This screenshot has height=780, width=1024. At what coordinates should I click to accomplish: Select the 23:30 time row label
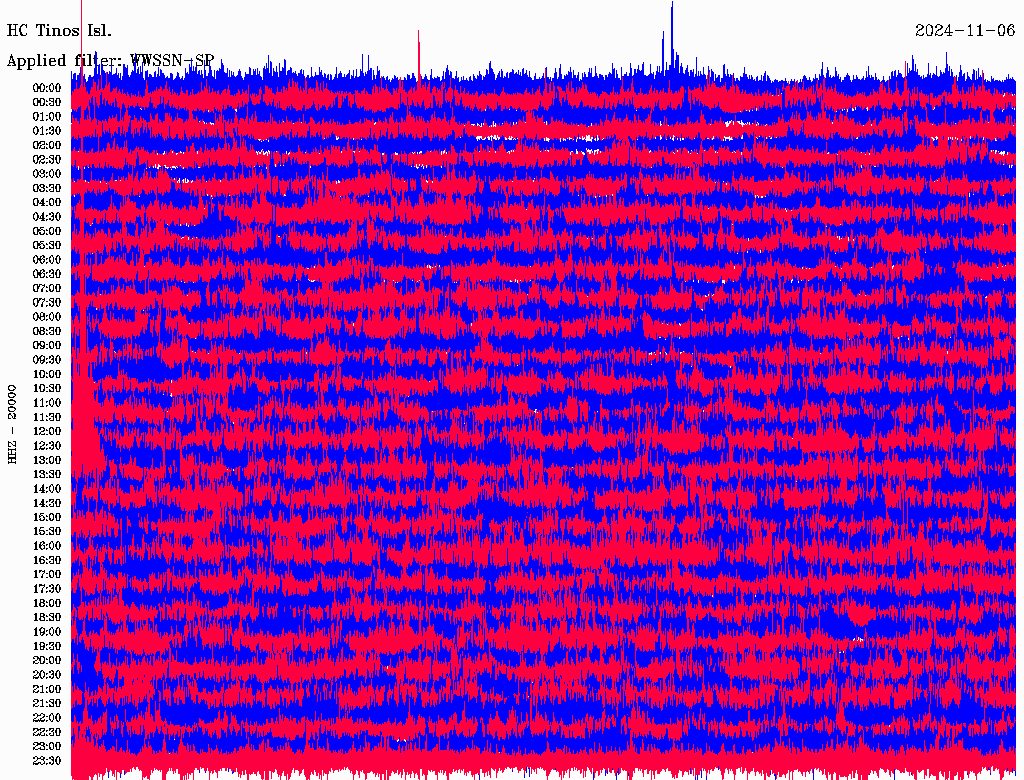pyautogui.click(x=47, y=760)
